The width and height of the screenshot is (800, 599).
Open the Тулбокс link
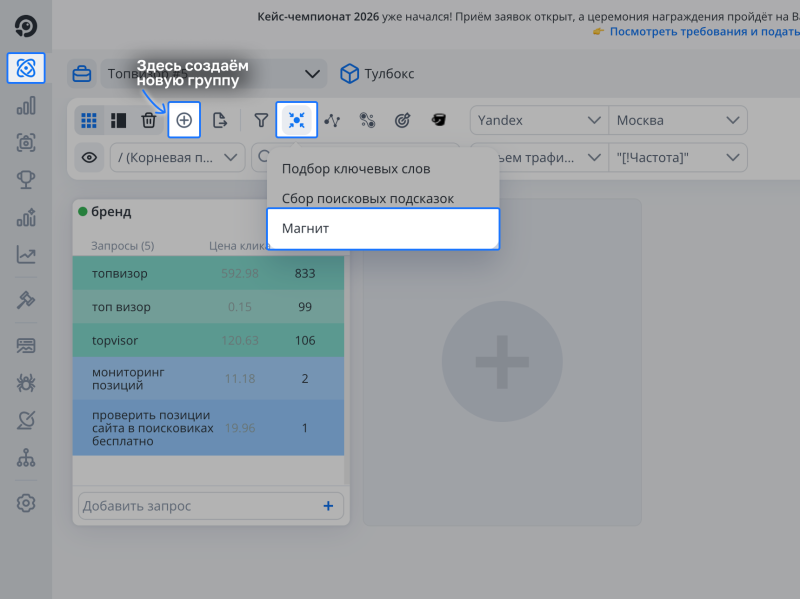pos(377,74)
